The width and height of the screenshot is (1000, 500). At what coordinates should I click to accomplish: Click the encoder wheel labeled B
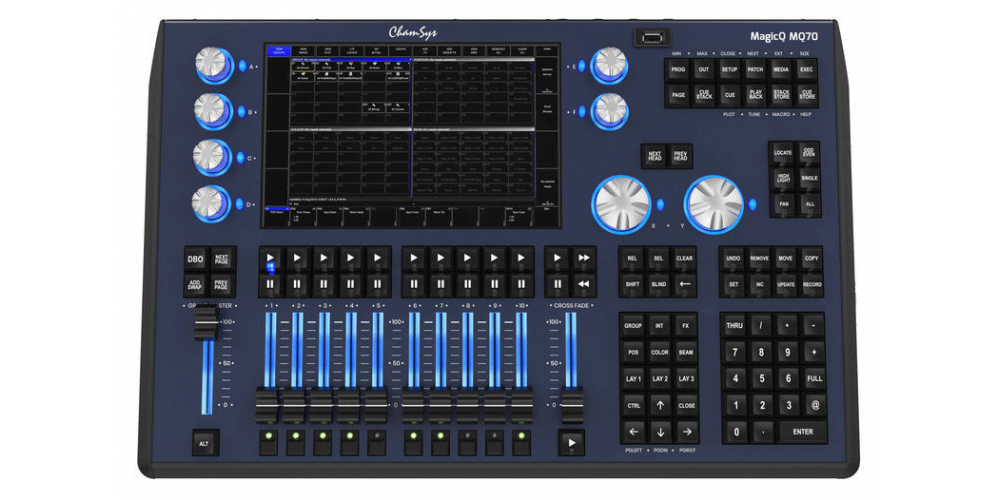click(213, 111)
